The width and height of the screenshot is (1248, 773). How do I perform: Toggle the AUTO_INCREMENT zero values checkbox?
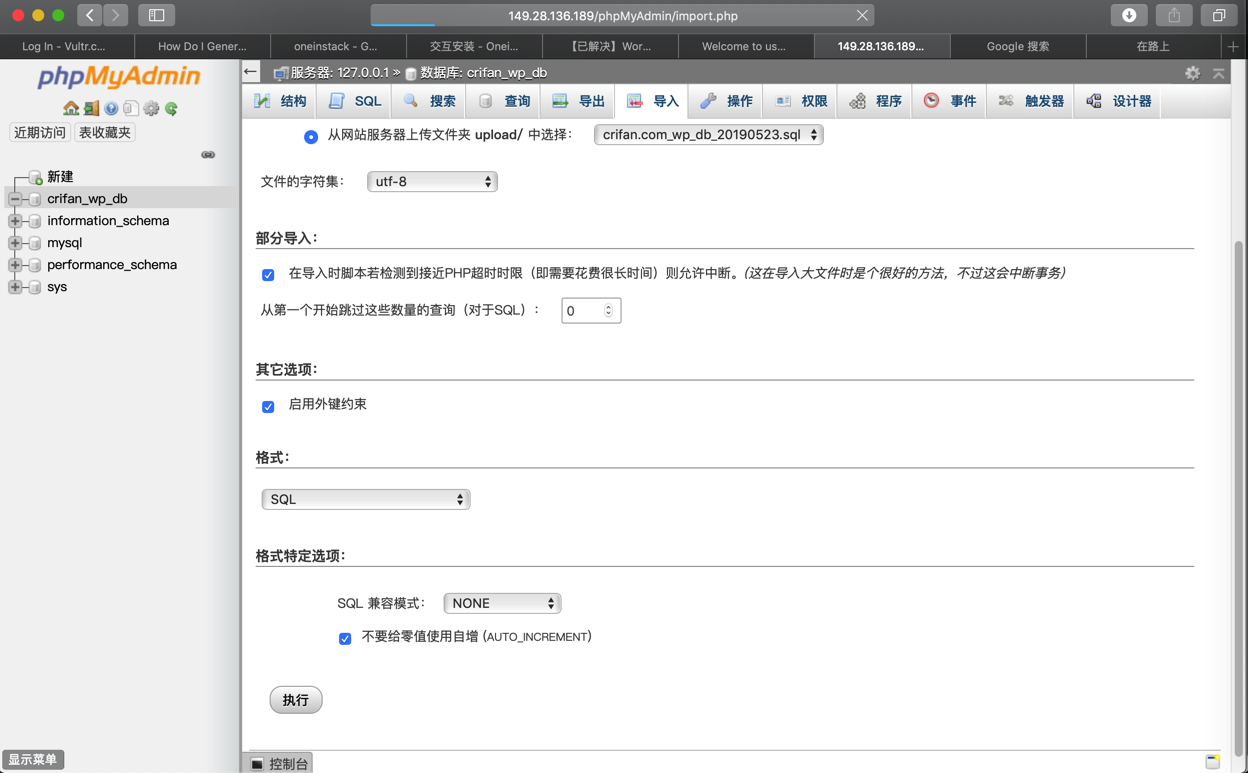pyautogui.click(x=345, y=638)
